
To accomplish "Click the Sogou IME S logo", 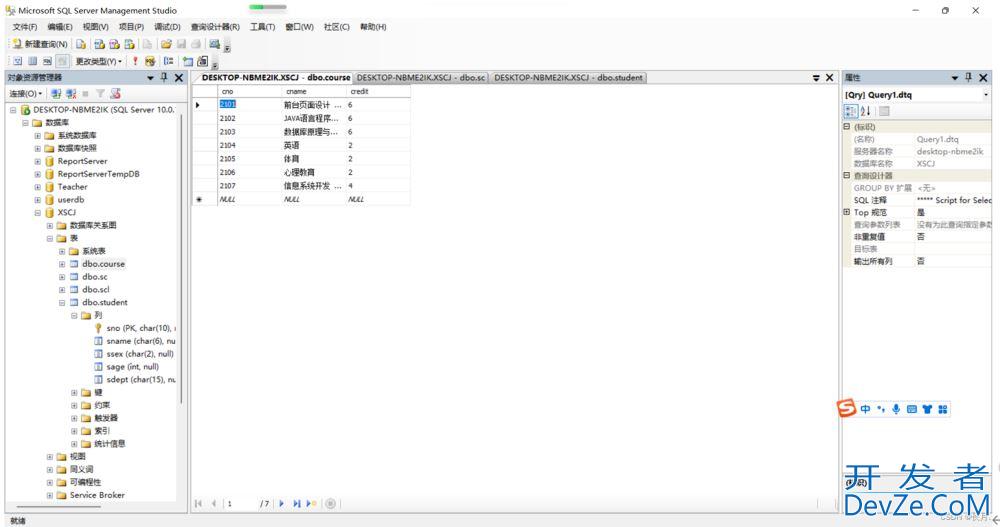I will [846, 408].
